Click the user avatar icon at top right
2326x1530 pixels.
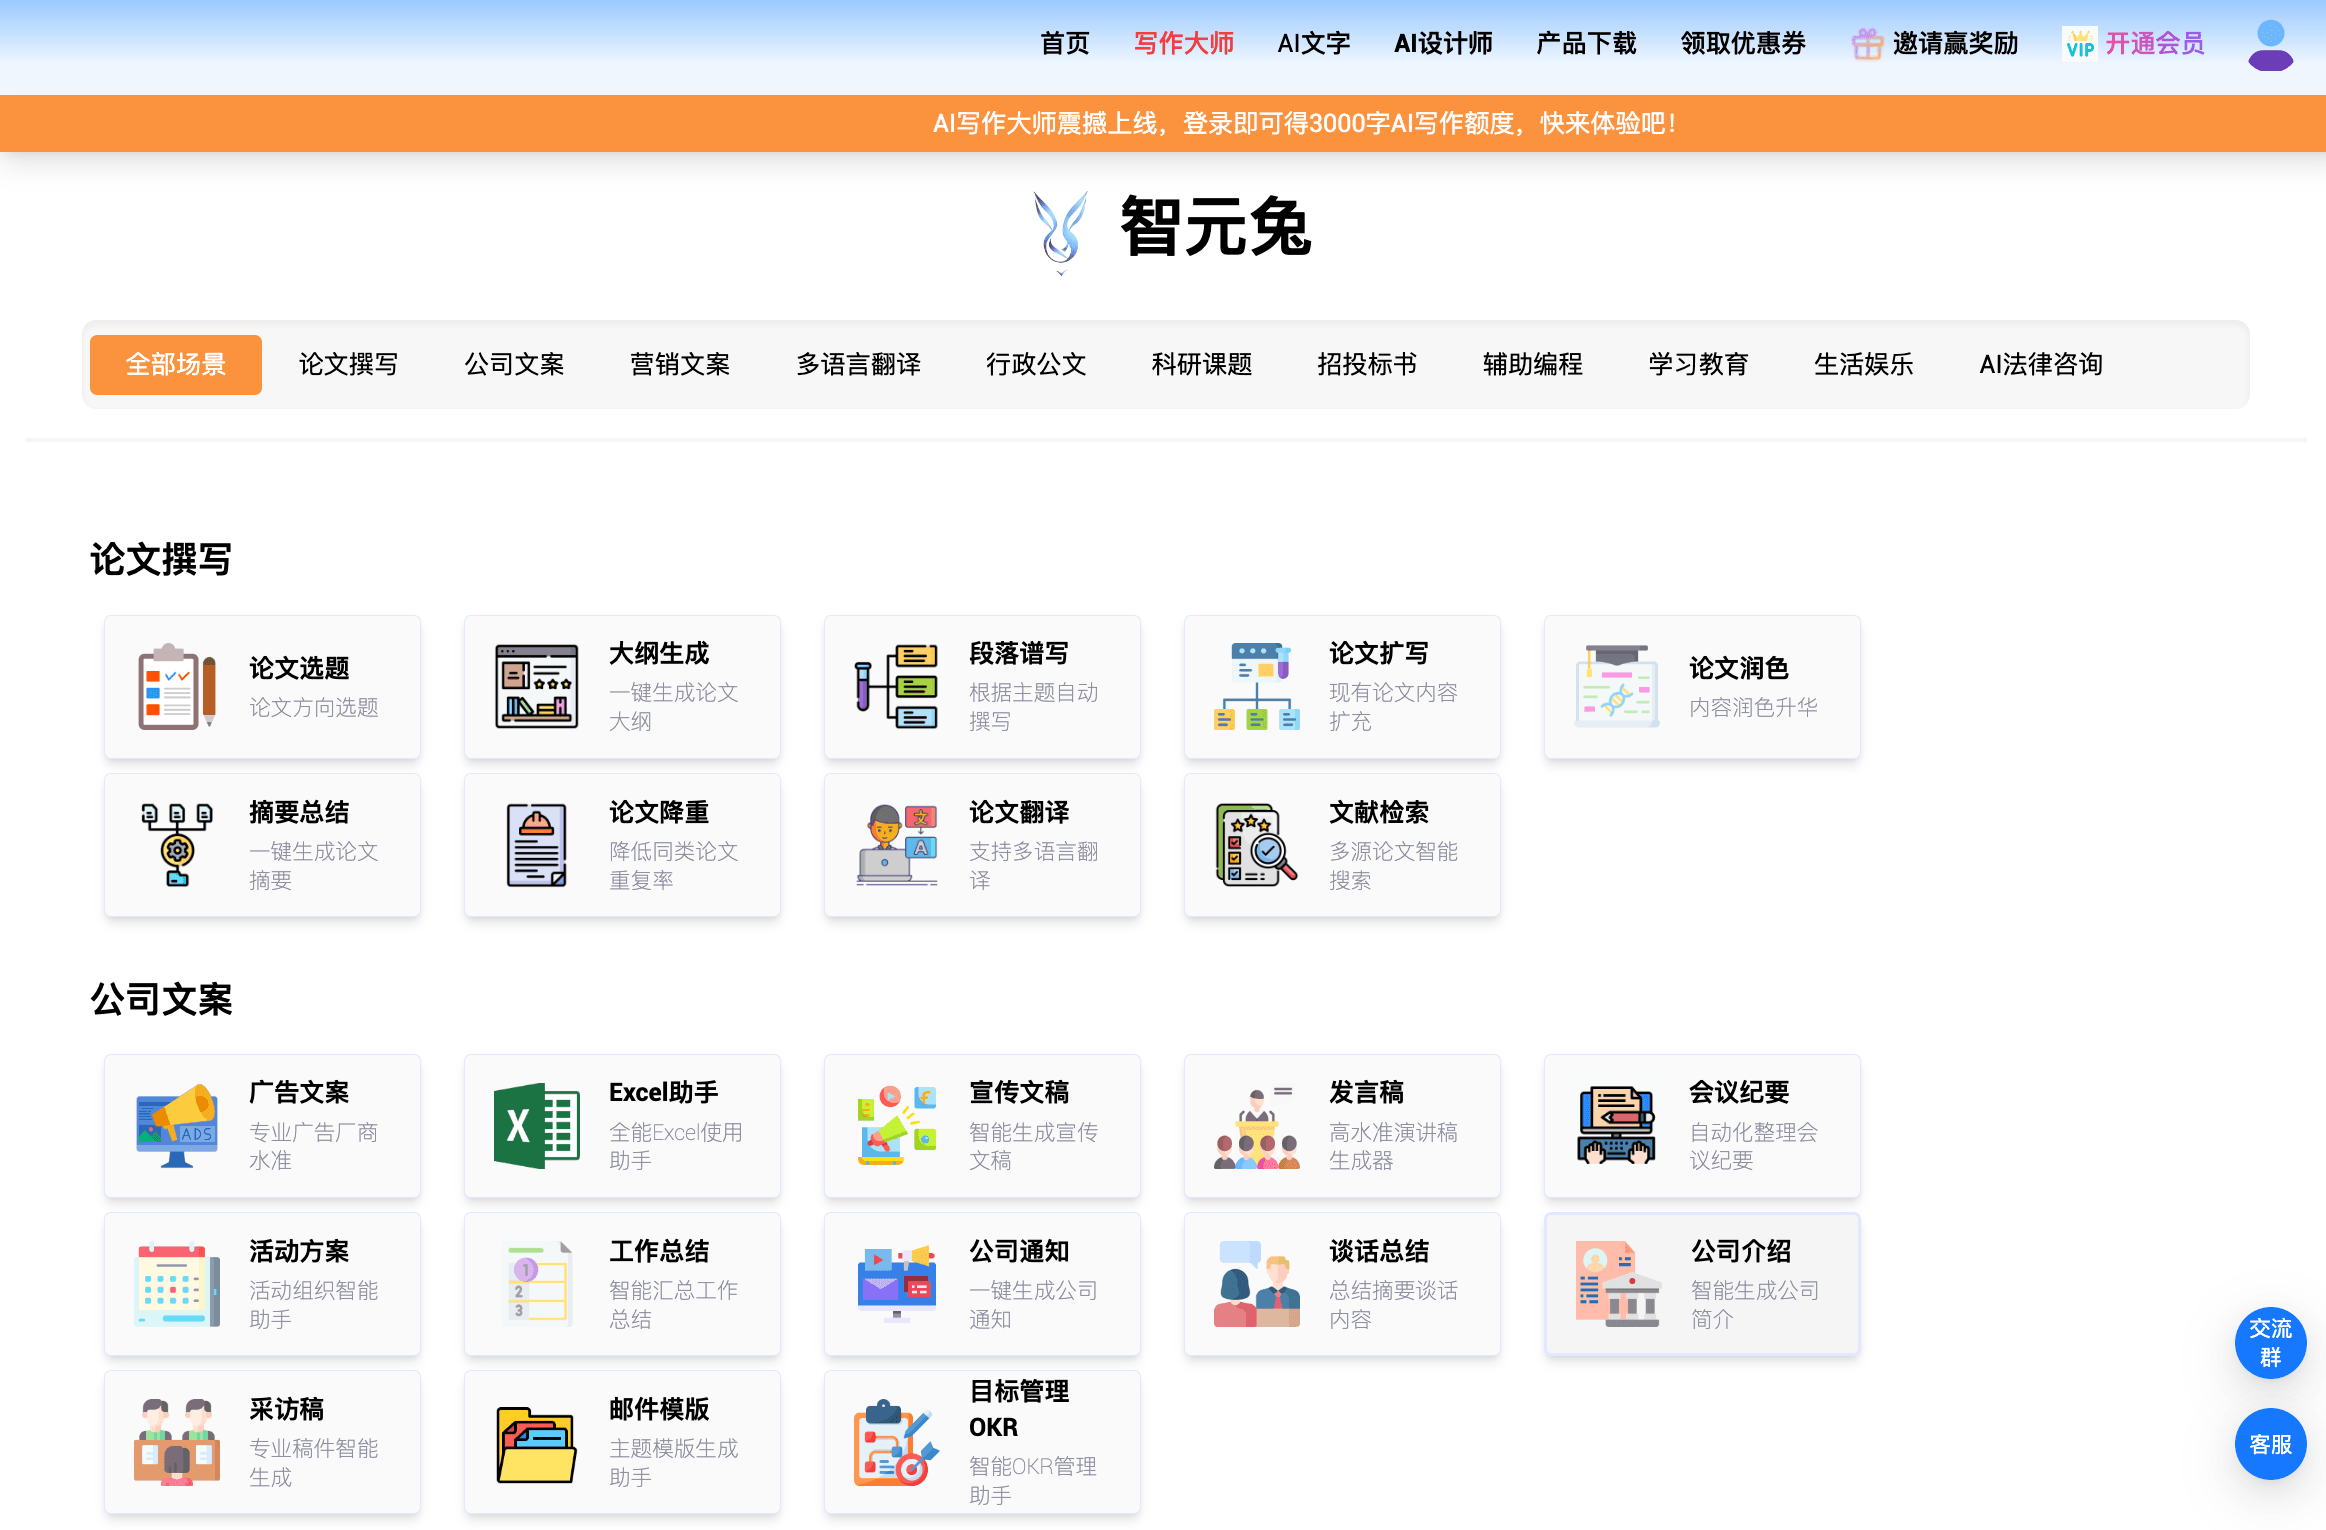click(2269, 45)
